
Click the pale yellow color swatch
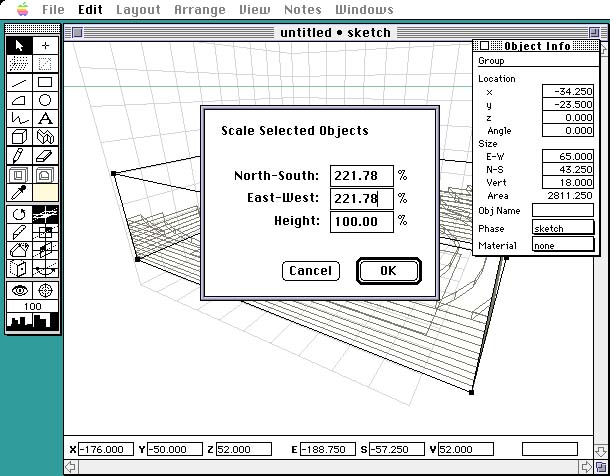pyautogui.click(x=45, y=191)
